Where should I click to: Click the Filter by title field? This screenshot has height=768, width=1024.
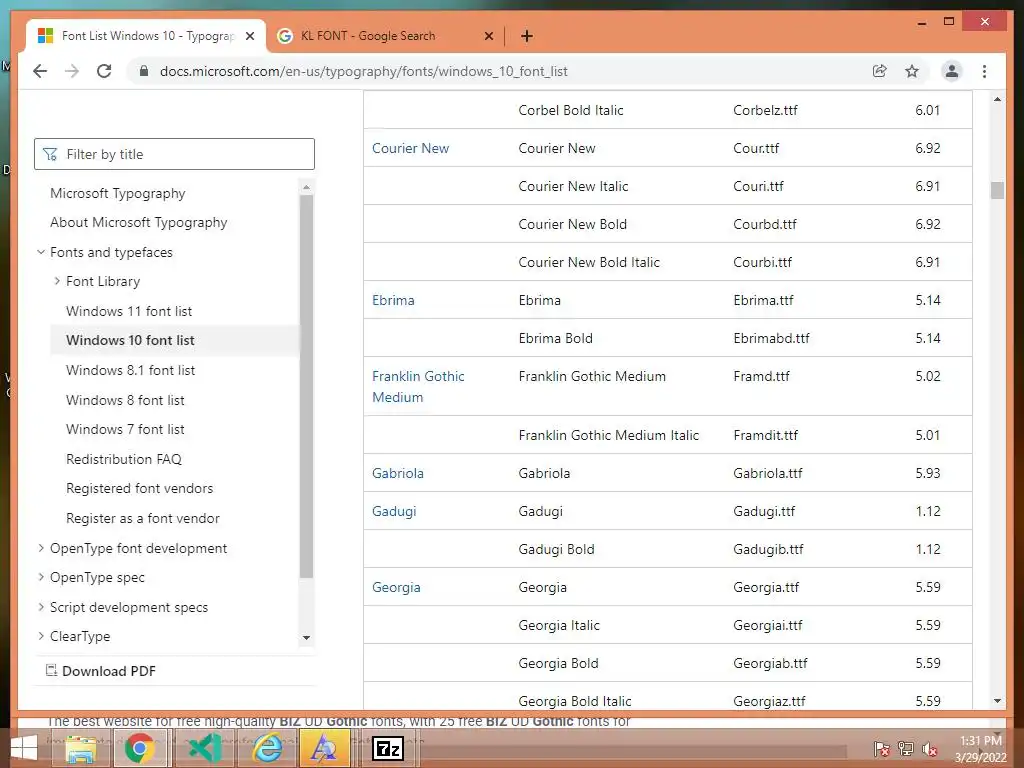(x=174, y=154)
